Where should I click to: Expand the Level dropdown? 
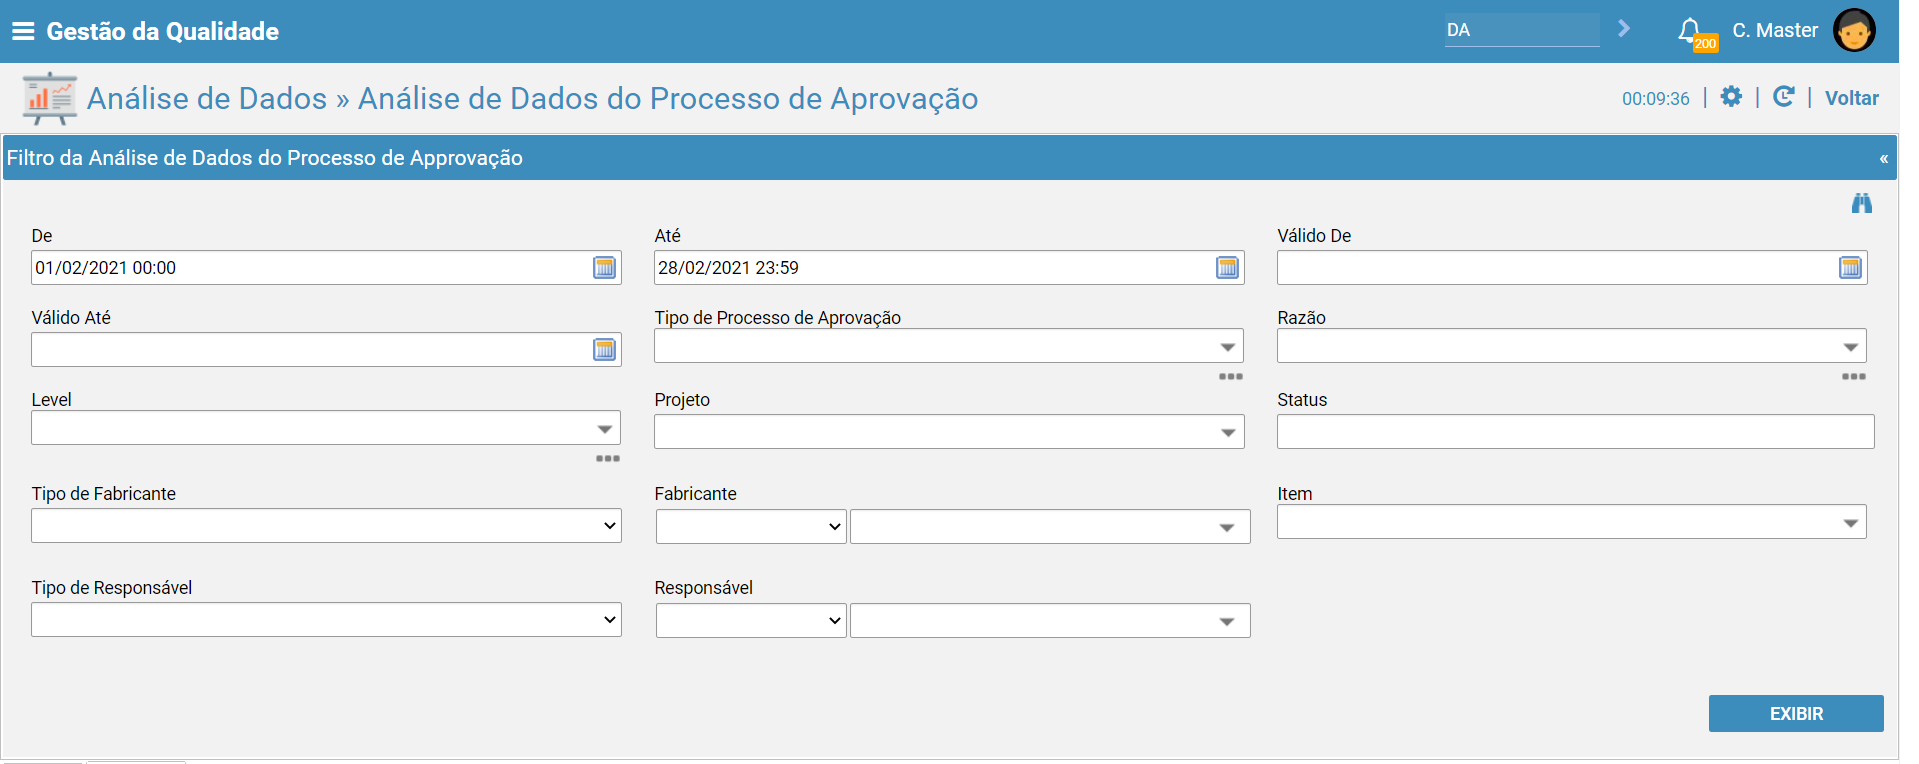coord(605,429)
